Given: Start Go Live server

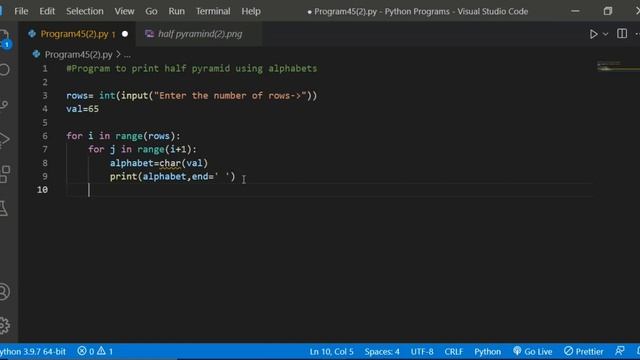Looking at the screenshot, I should (x=533, y=351).
